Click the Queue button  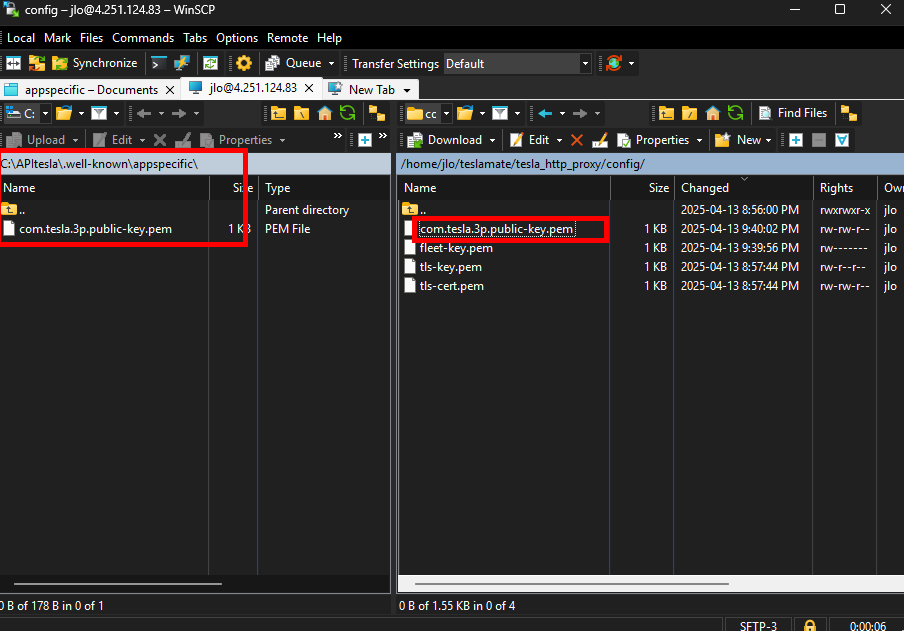tap(293, 63)
